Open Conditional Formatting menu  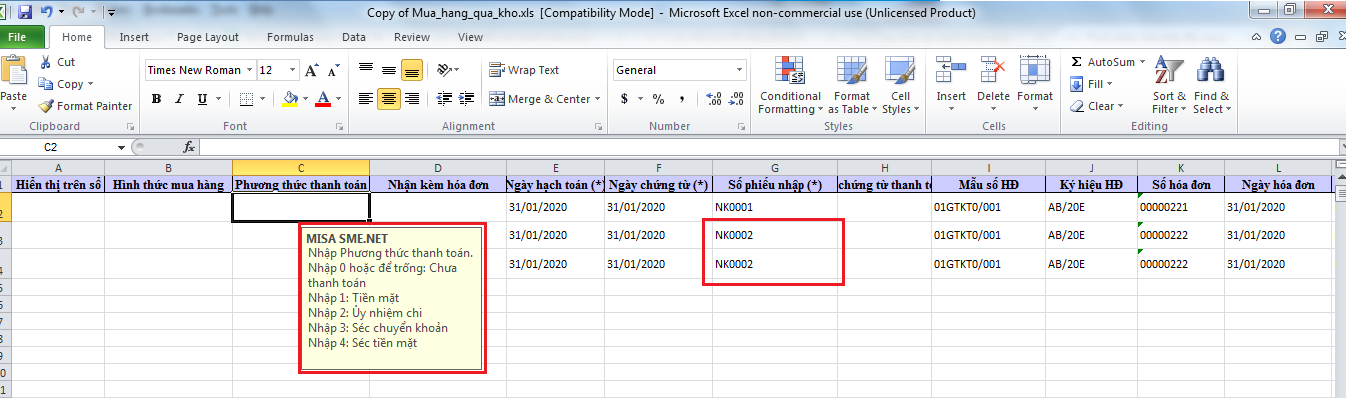pos(790,86)
